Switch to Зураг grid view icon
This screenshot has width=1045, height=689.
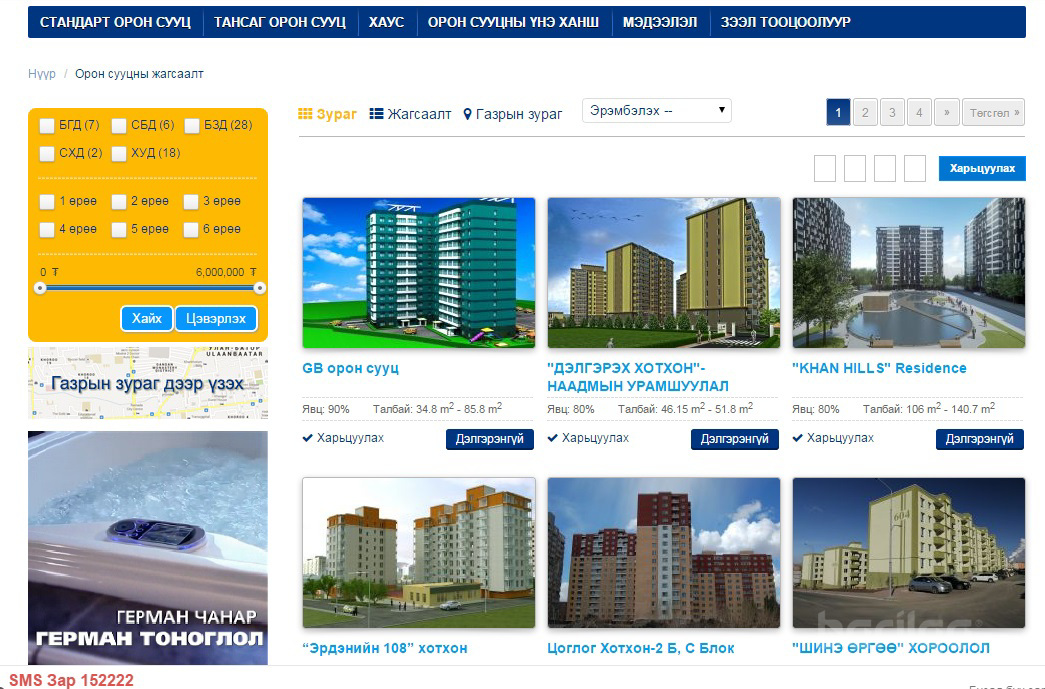pos(306,114)
